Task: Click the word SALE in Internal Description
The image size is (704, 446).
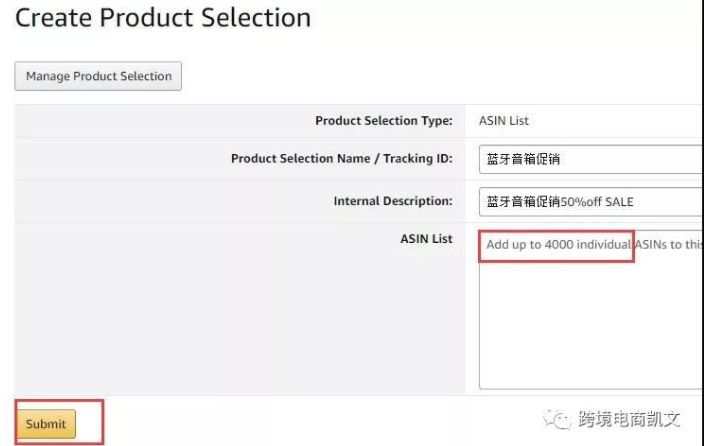Action: pos(615,201)
